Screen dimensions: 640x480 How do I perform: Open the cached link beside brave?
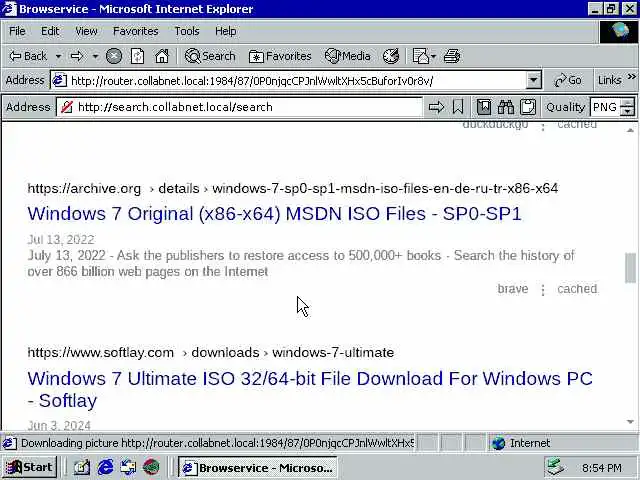(577, 289)
